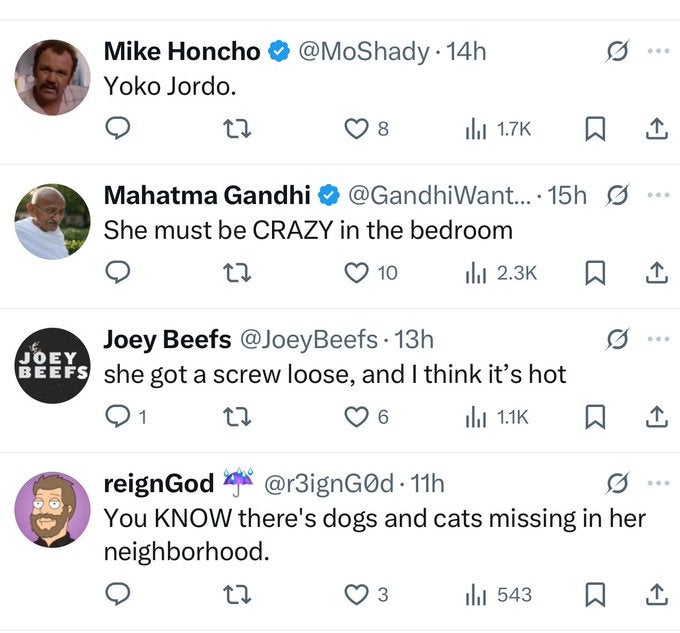Expand more options for reignGod's tweet
Image resolution: width=680 pixels, height=633 pixels.
coord(656,485)
